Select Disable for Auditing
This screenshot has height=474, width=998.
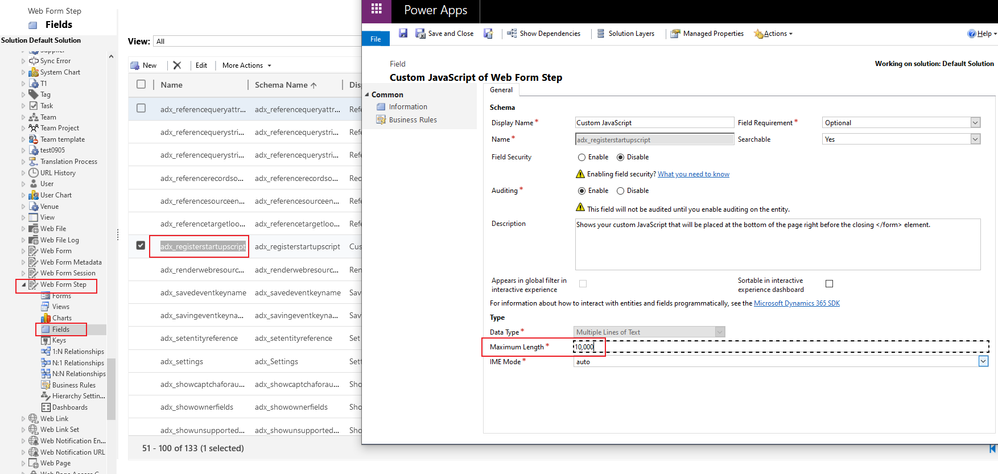point(622,190)
